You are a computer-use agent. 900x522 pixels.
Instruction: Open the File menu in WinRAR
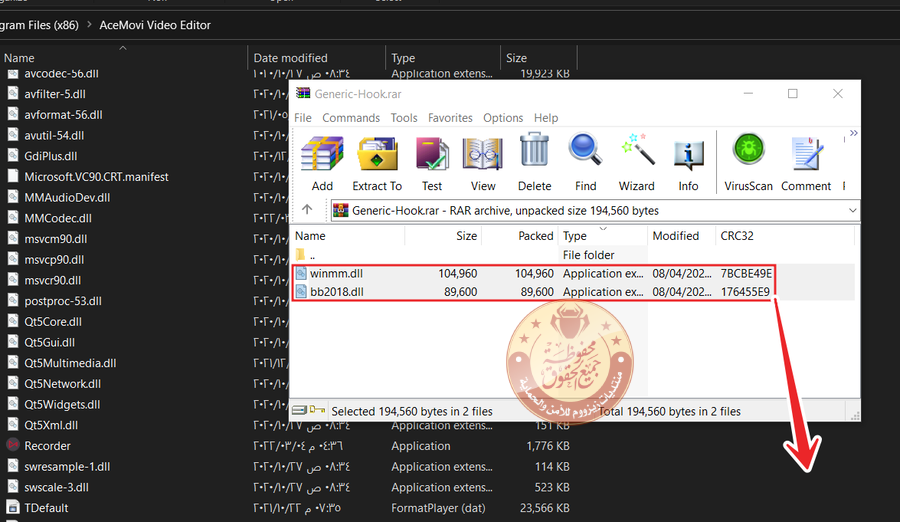click(302, 118)
